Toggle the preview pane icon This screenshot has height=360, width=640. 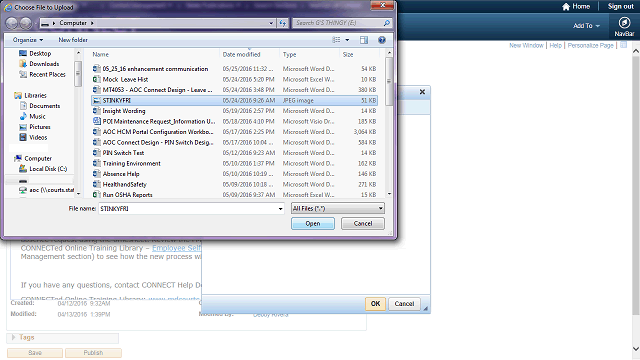coord(364,40)
